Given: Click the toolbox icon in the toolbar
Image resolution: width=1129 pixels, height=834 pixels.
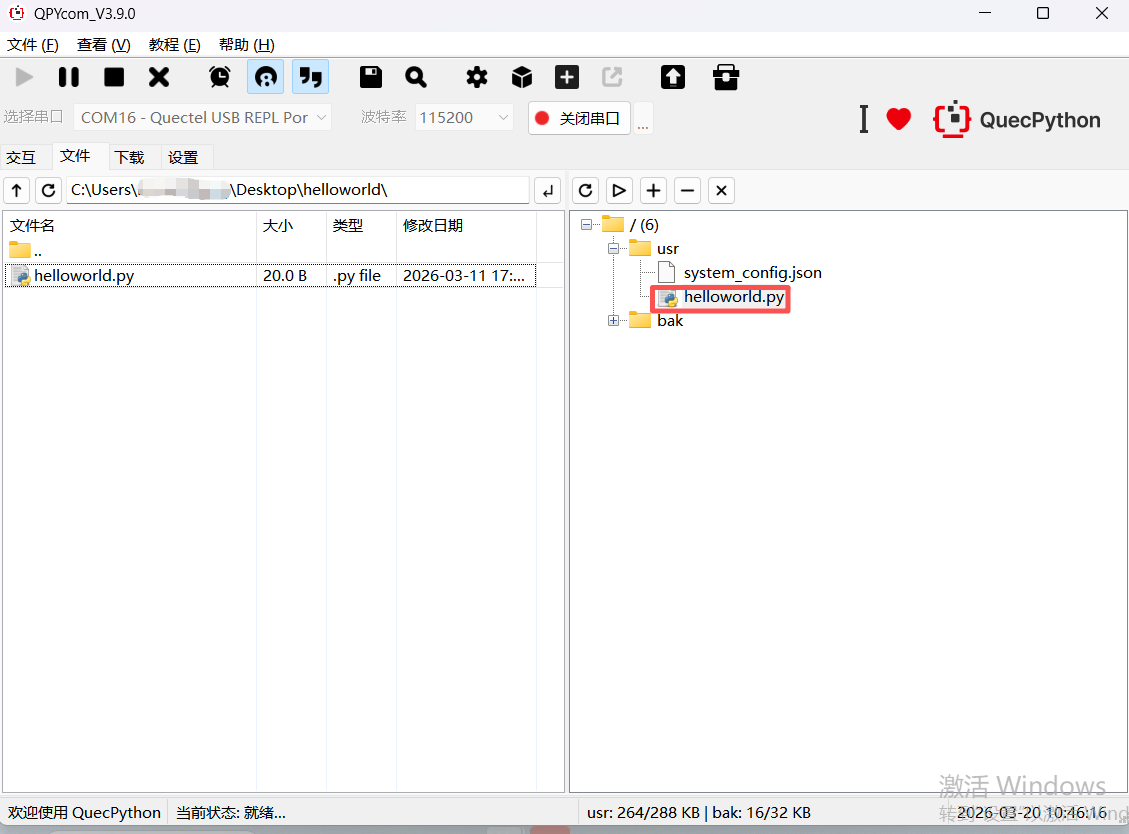Looking at the screenshot, I should tap(726, 77).
